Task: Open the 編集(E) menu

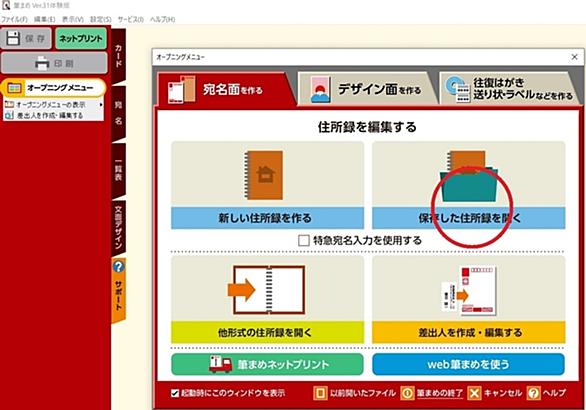Action: pos(45,19)
